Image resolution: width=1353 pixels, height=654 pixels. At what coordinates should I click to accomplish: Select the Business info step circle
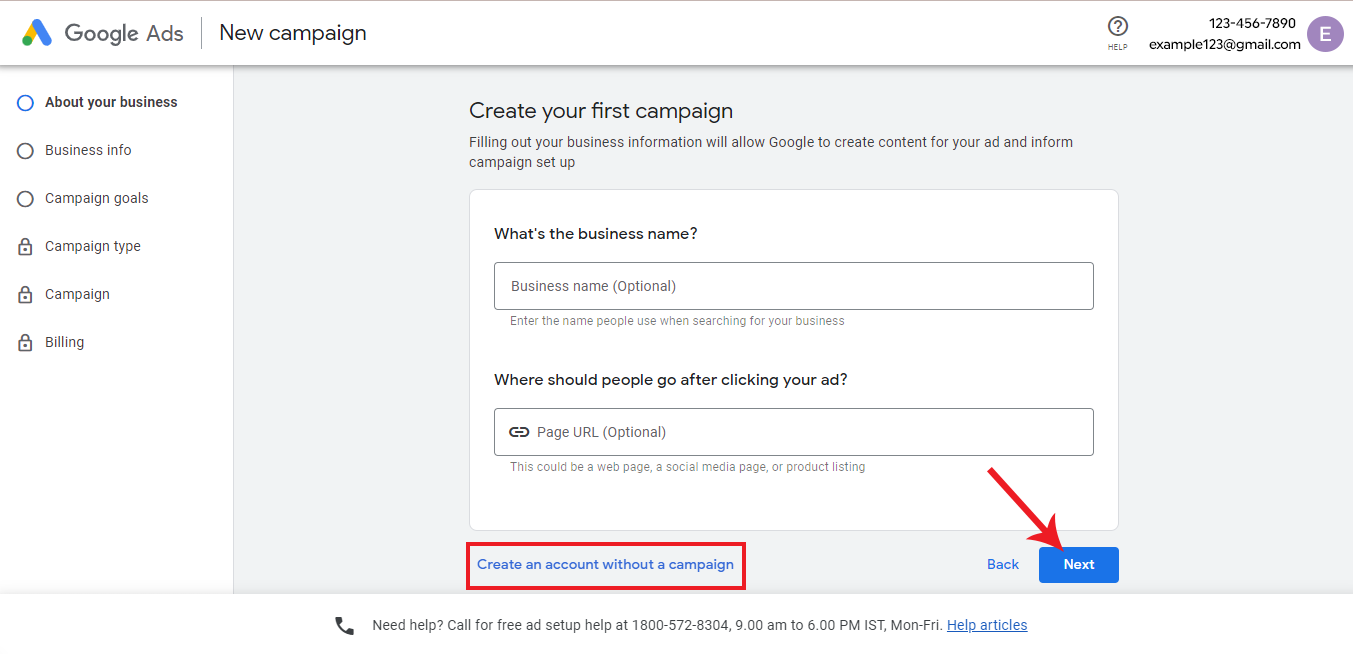(26, 150)
